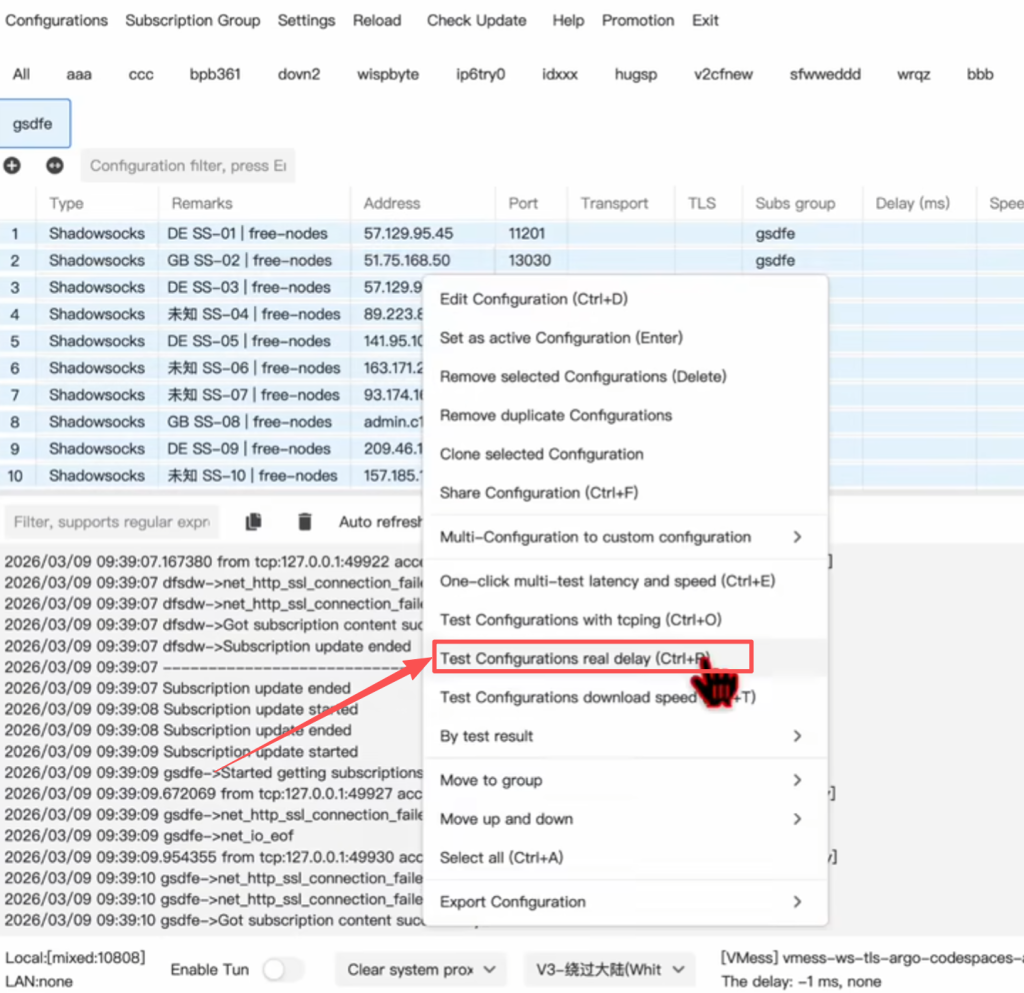Click the trash icon to clear the log
Image resolution: width=1024 pixels, height=993 pixels.
[x=305, y=521]
